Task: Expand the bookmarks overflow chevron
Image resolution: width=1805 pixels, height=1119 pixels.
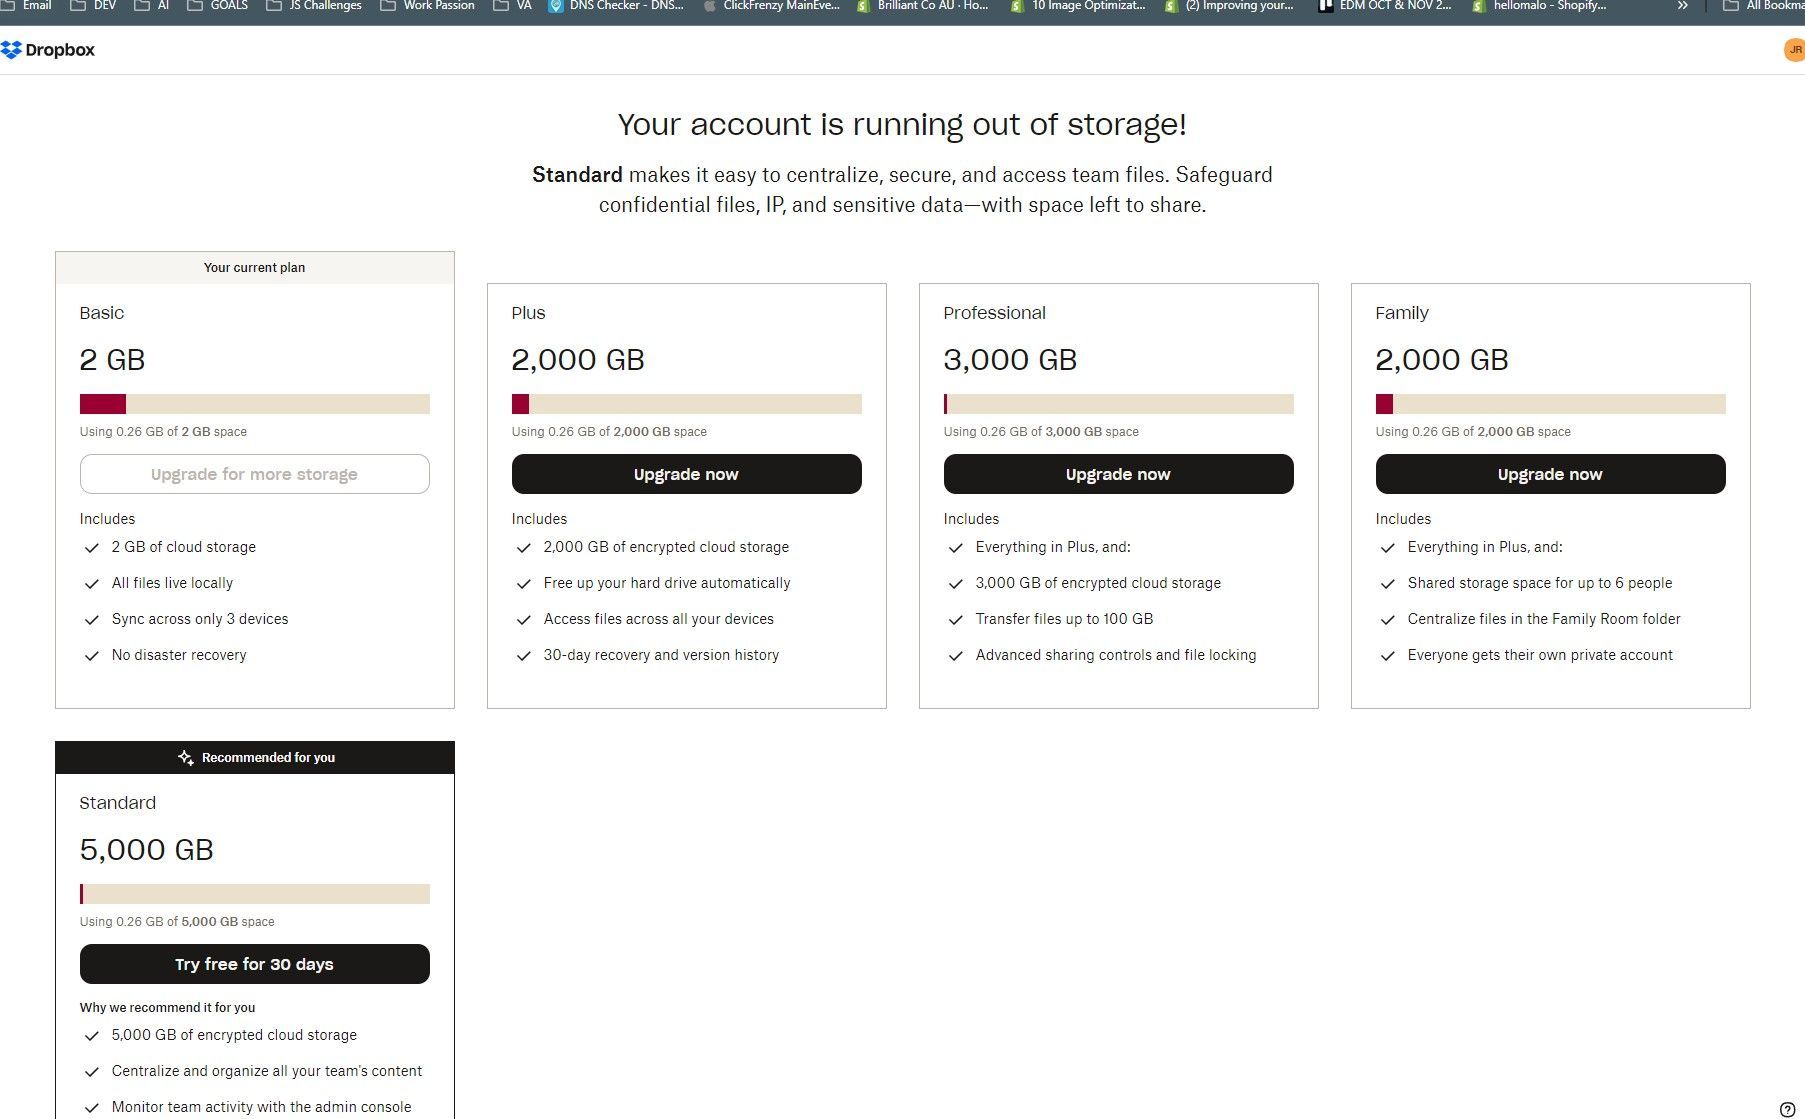Action: click(1683, 6)
